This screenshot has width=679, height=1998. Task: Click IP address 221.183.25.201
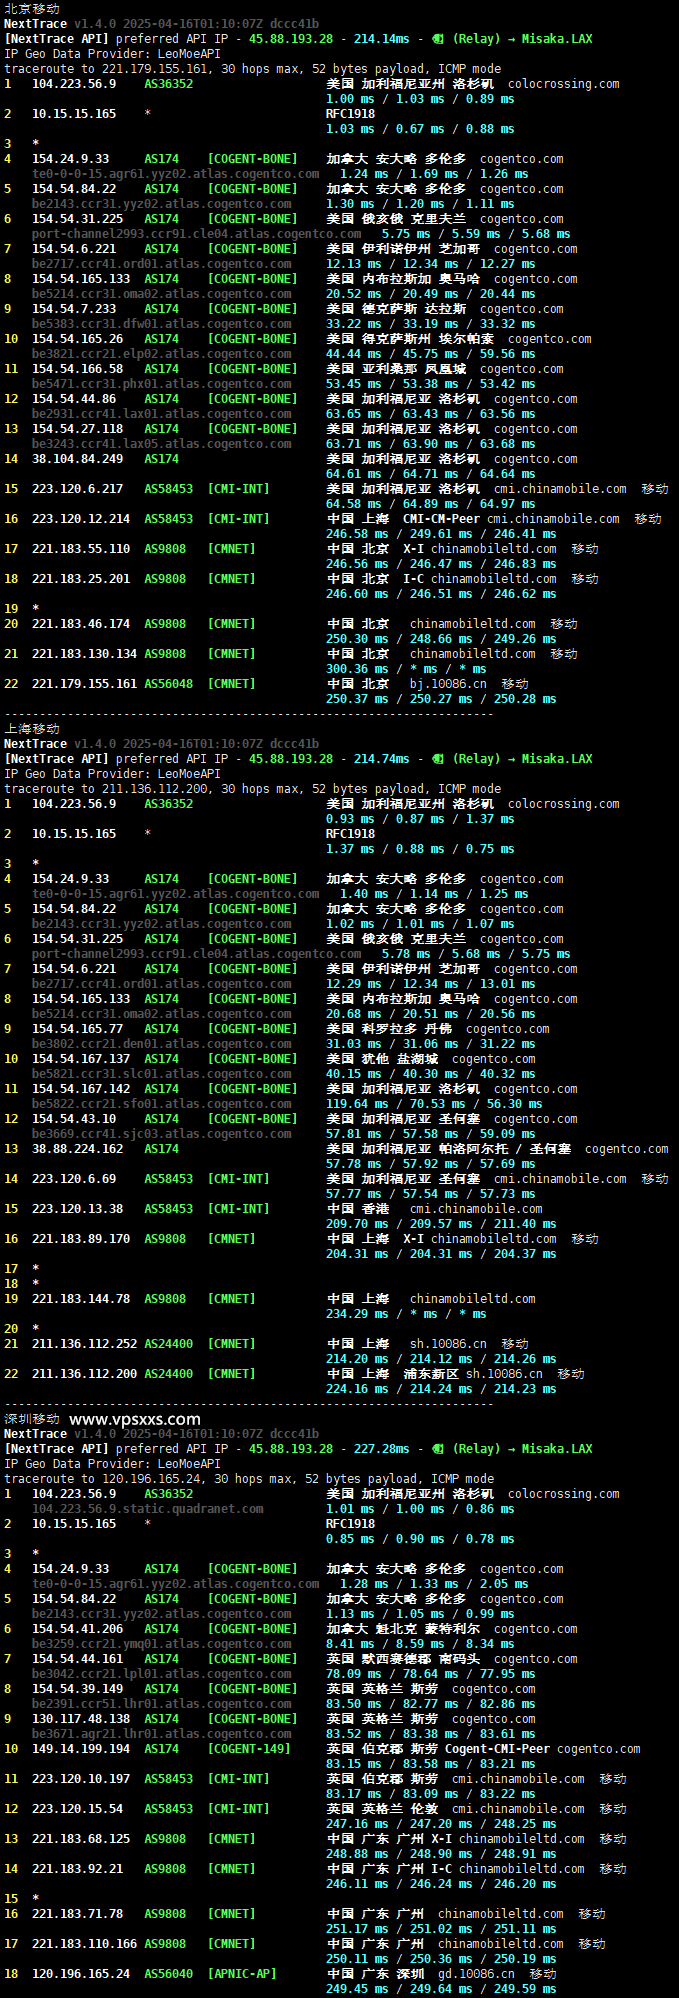[81, 579]
